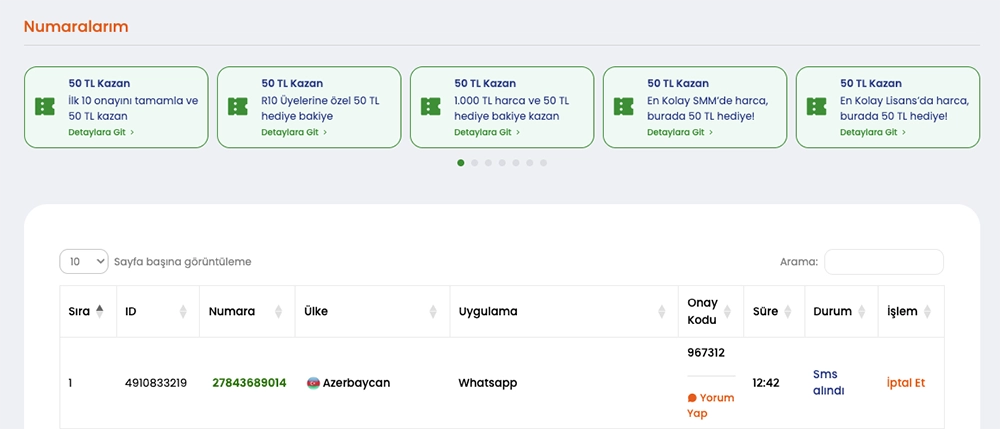Click the phone number 27843689014
Screen dimensions: 1000x429
(249, 383)
